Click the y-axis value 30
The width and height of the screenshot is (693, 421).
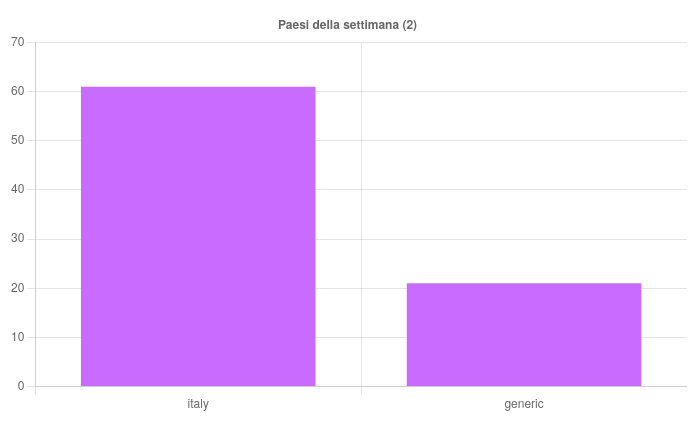click(17, 239)
